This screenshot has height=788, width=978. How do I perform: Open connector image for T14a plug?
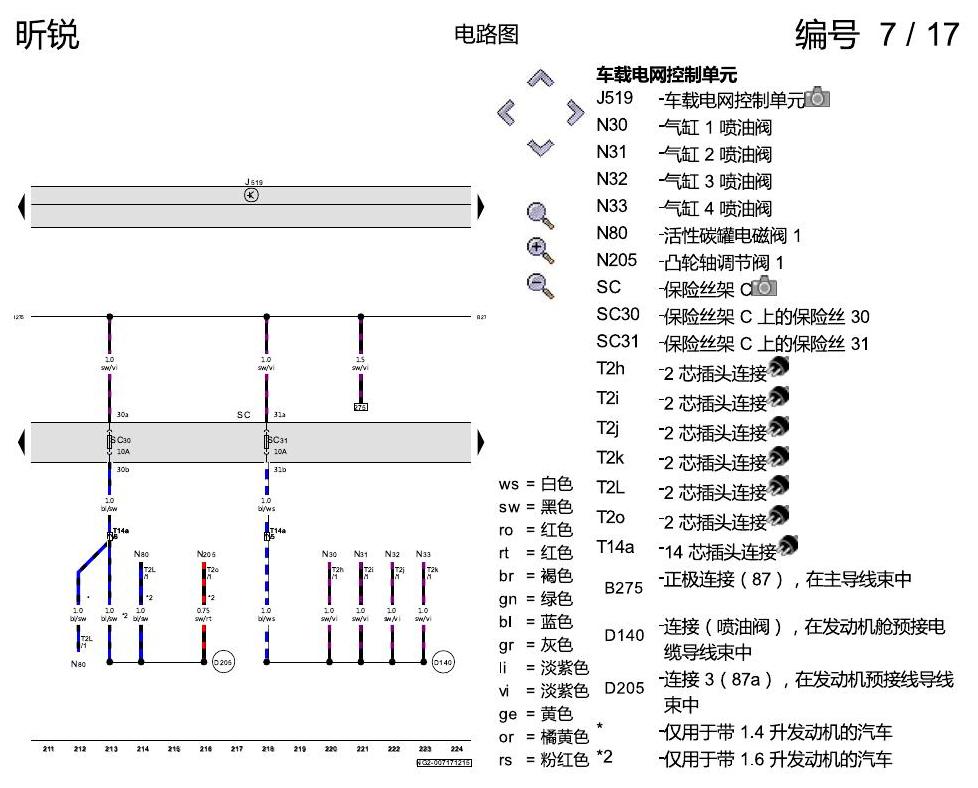pyautogui.click(x=788, y=546)
